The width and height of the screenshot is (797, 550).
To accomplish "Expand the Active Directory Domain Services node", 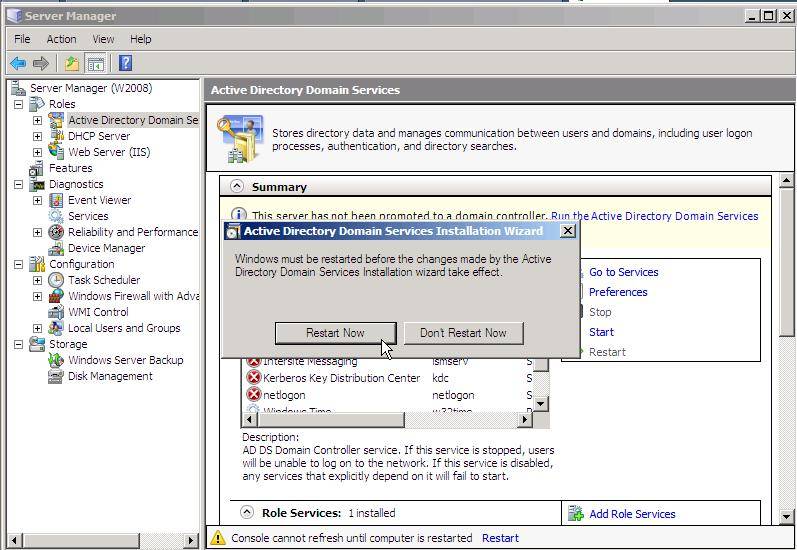I will point(38,120).
